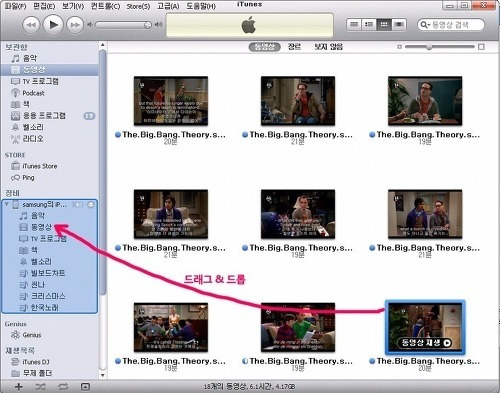Open the 보기(V) menu
The image size is (500, 393).
tap(73, 6)
